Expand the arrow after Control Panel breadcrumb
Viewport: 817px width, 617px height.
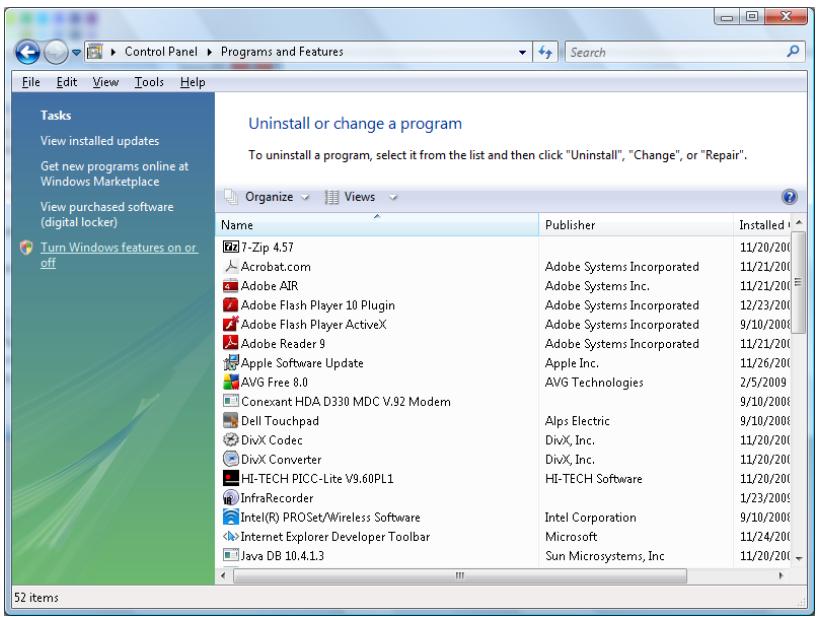click(x=209, y=52)
